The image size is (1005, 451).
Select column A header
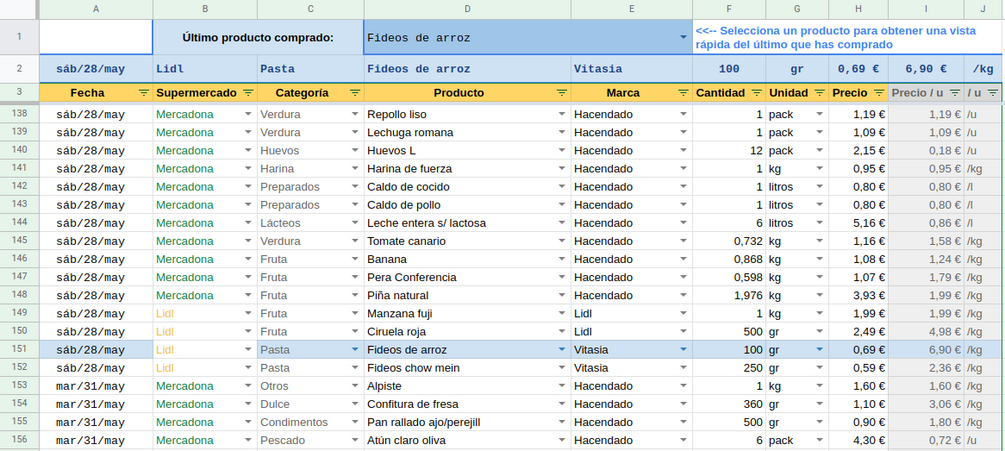pos(96,9)
